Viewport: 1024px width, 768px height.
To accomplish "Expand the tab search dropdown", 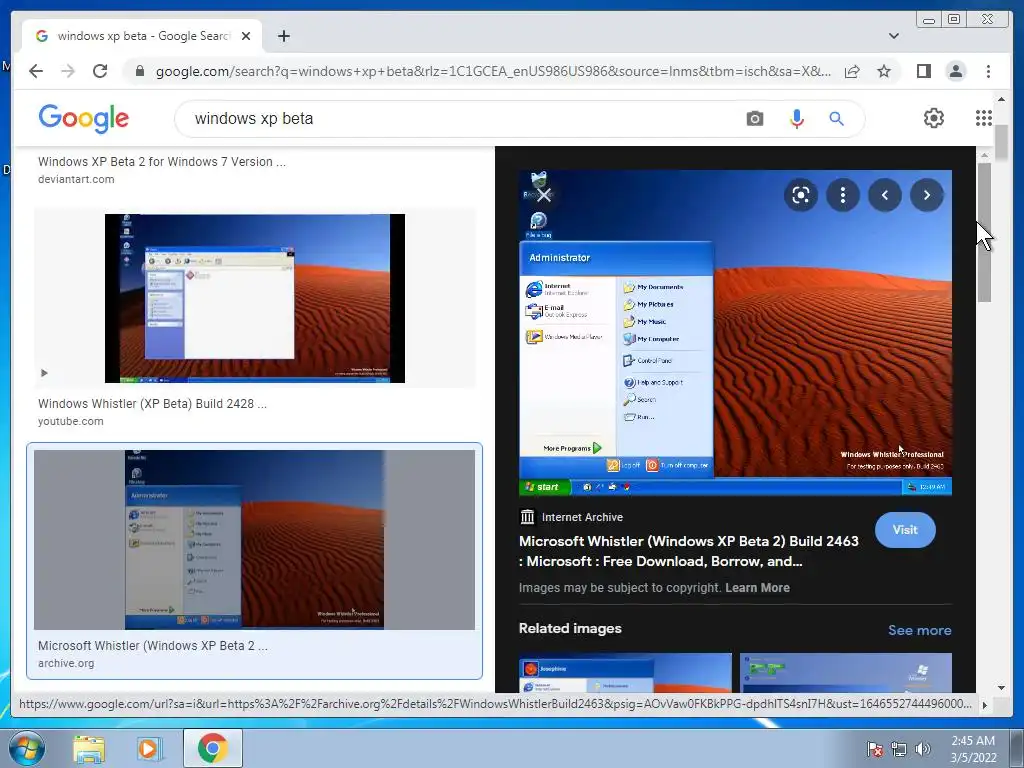I will (893, 36).
